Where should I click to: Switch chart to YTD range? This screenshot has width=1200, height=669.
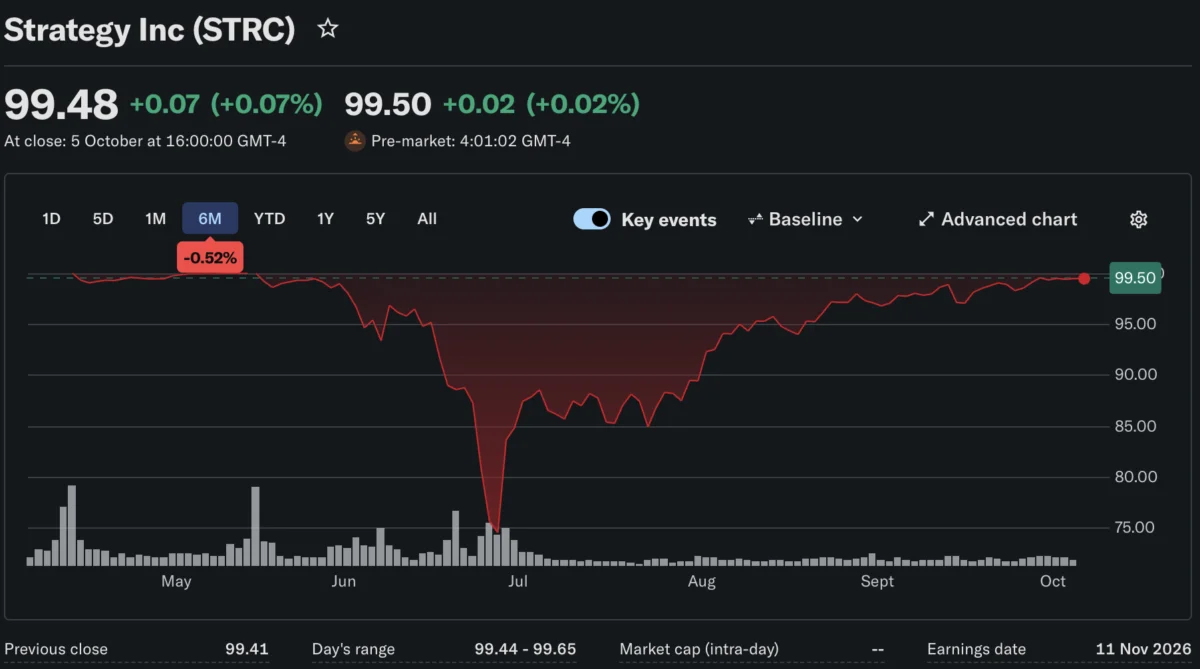click(269, 219)
